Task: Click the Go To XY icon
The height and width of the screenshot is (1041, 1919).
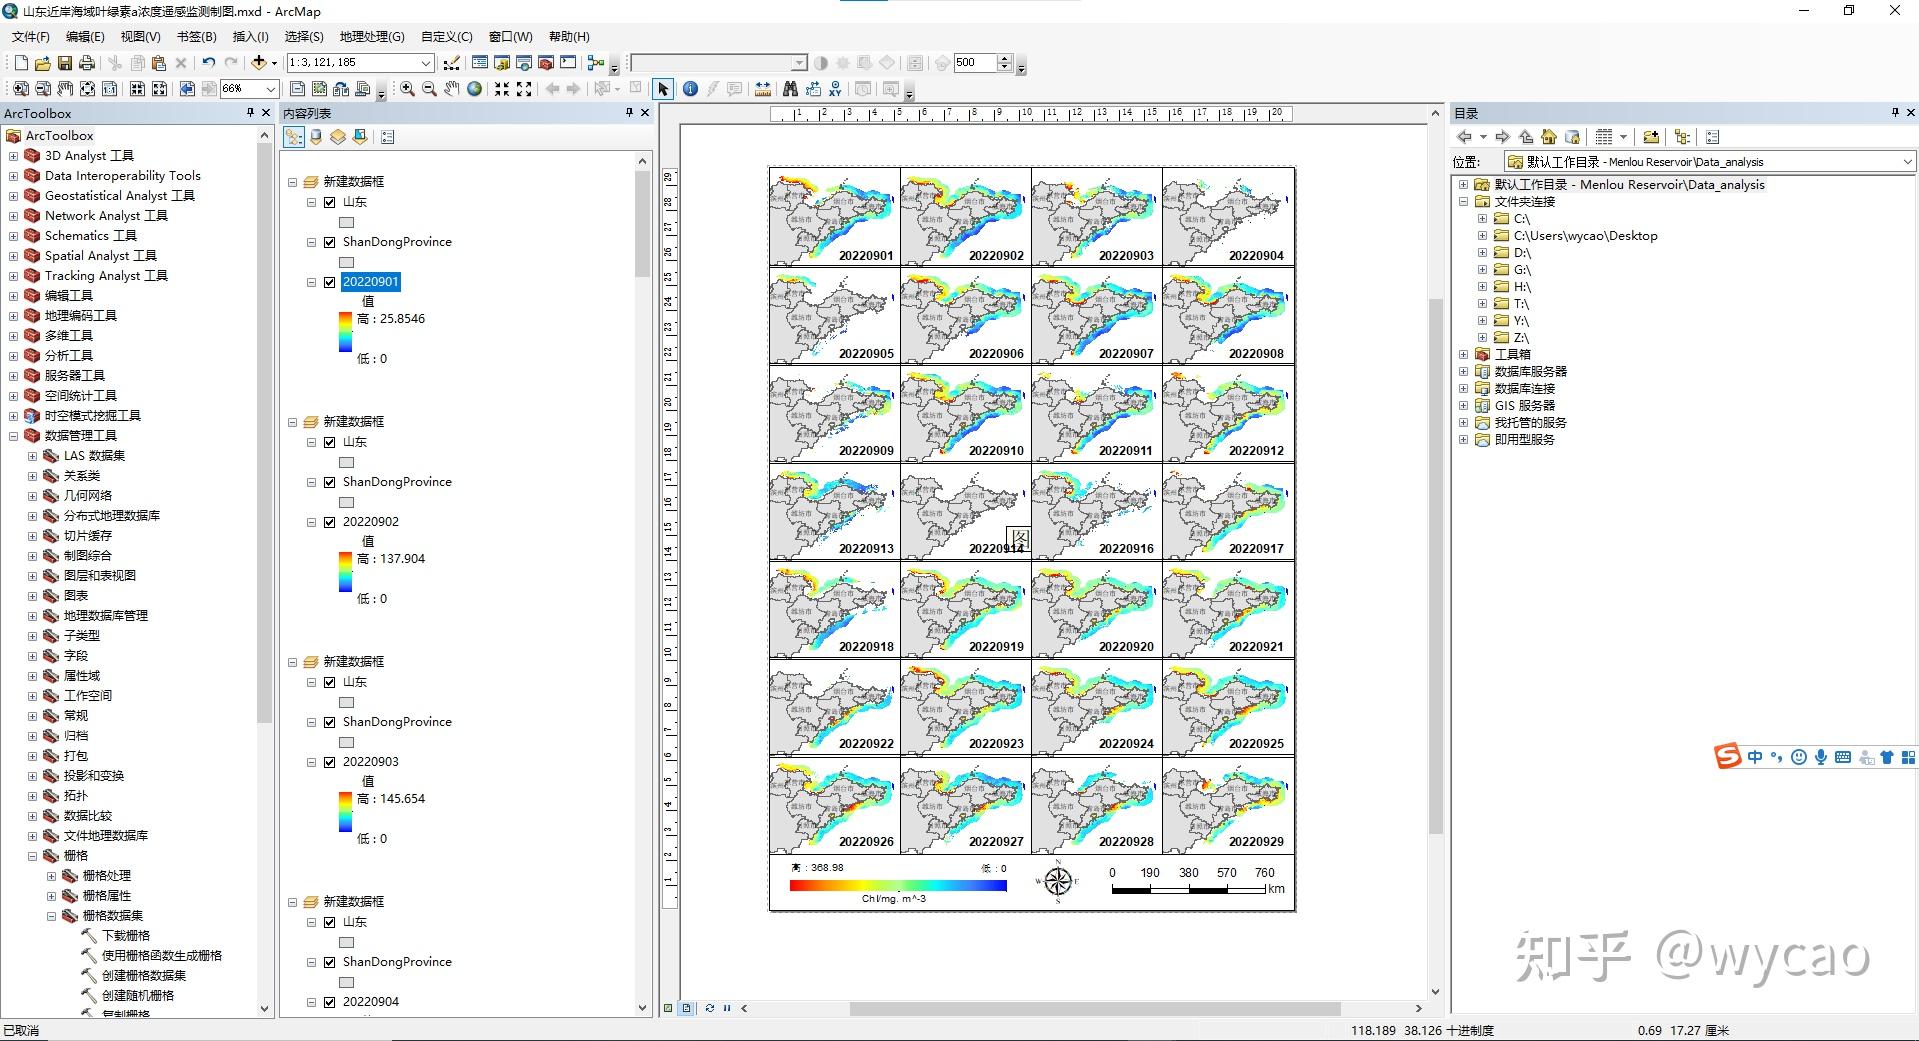Action: point(835,89)
